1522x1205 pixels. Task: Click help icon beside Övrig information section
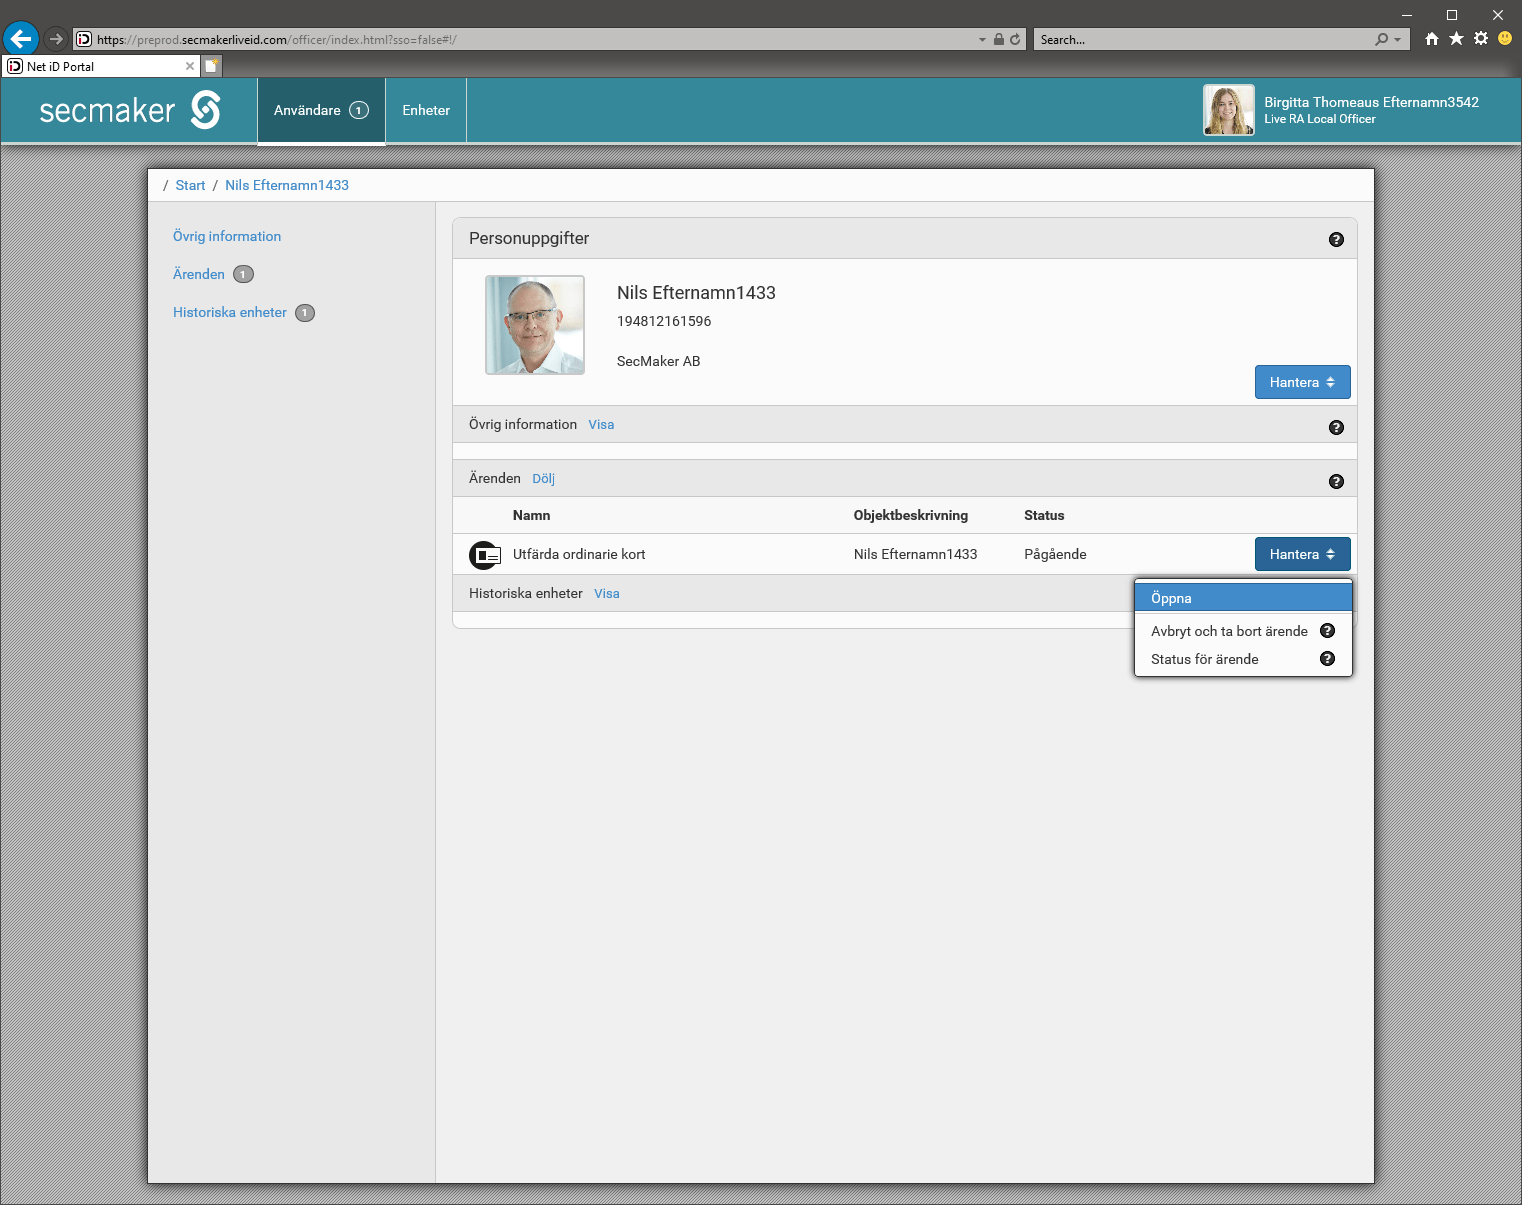coord(1336,427)
